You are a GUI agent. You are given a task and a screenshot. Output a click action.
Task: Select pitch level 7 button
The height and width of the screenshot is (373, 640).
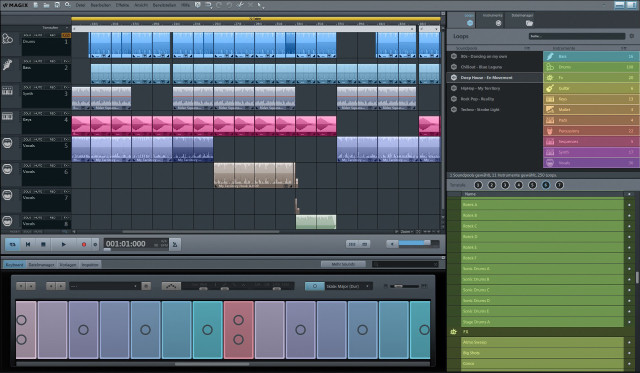559,185
